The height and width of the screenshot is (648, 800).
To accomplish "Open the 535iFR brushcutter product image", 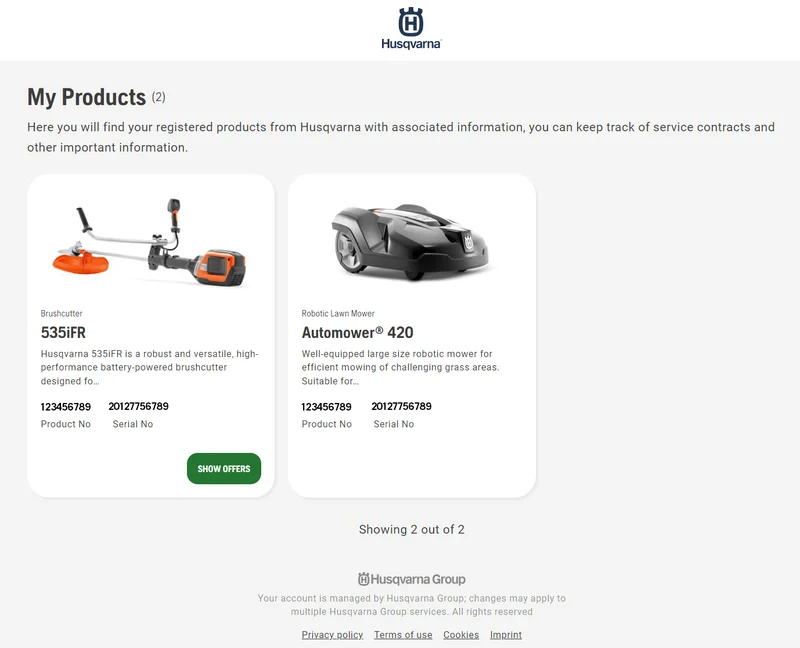I will [x=150, y=241].
